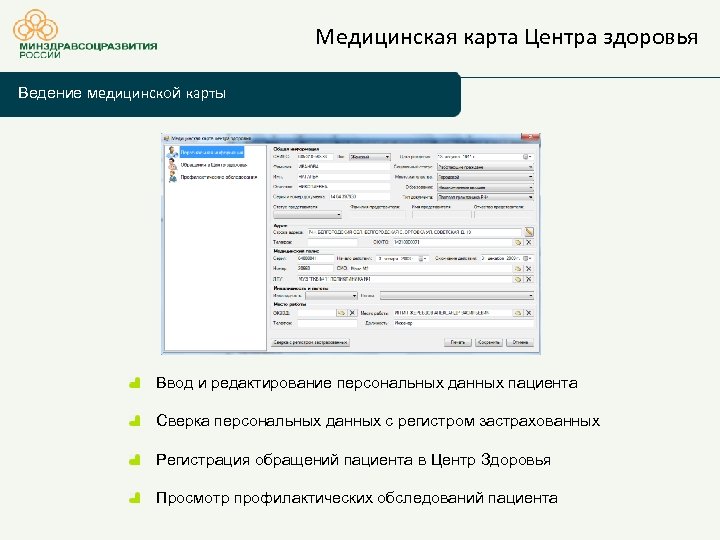Select the Personal information tree item
Screen dimensions: 720x540
[x=212, y=152]
